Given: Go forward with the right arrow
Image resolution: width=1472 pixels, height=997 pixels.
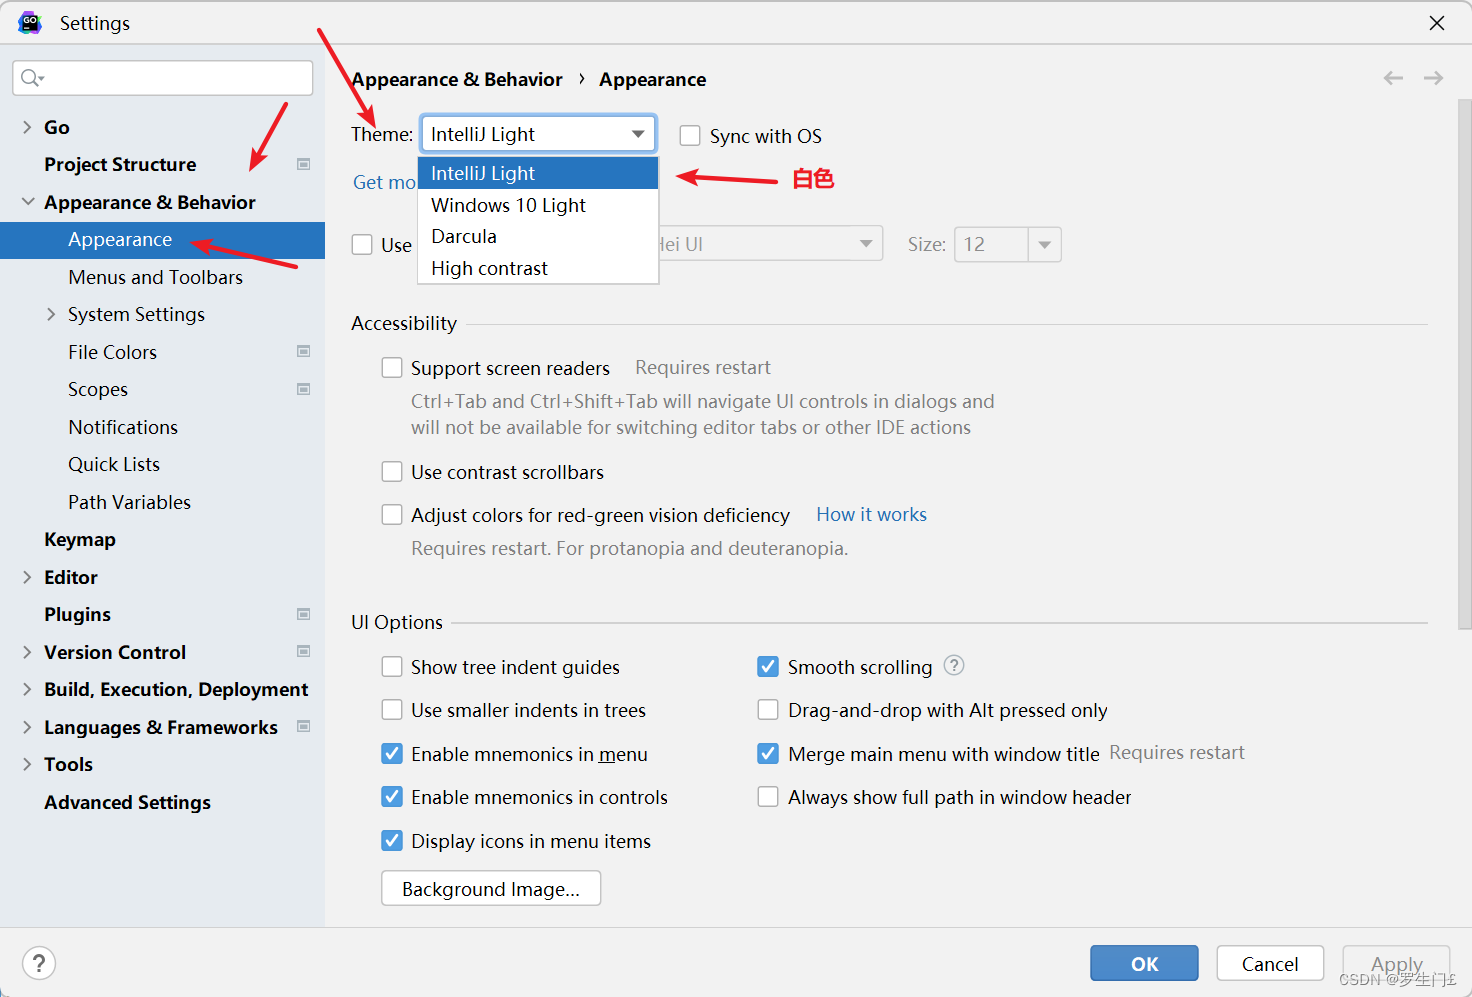Looking at the screenshot, I should [1433, 78].
